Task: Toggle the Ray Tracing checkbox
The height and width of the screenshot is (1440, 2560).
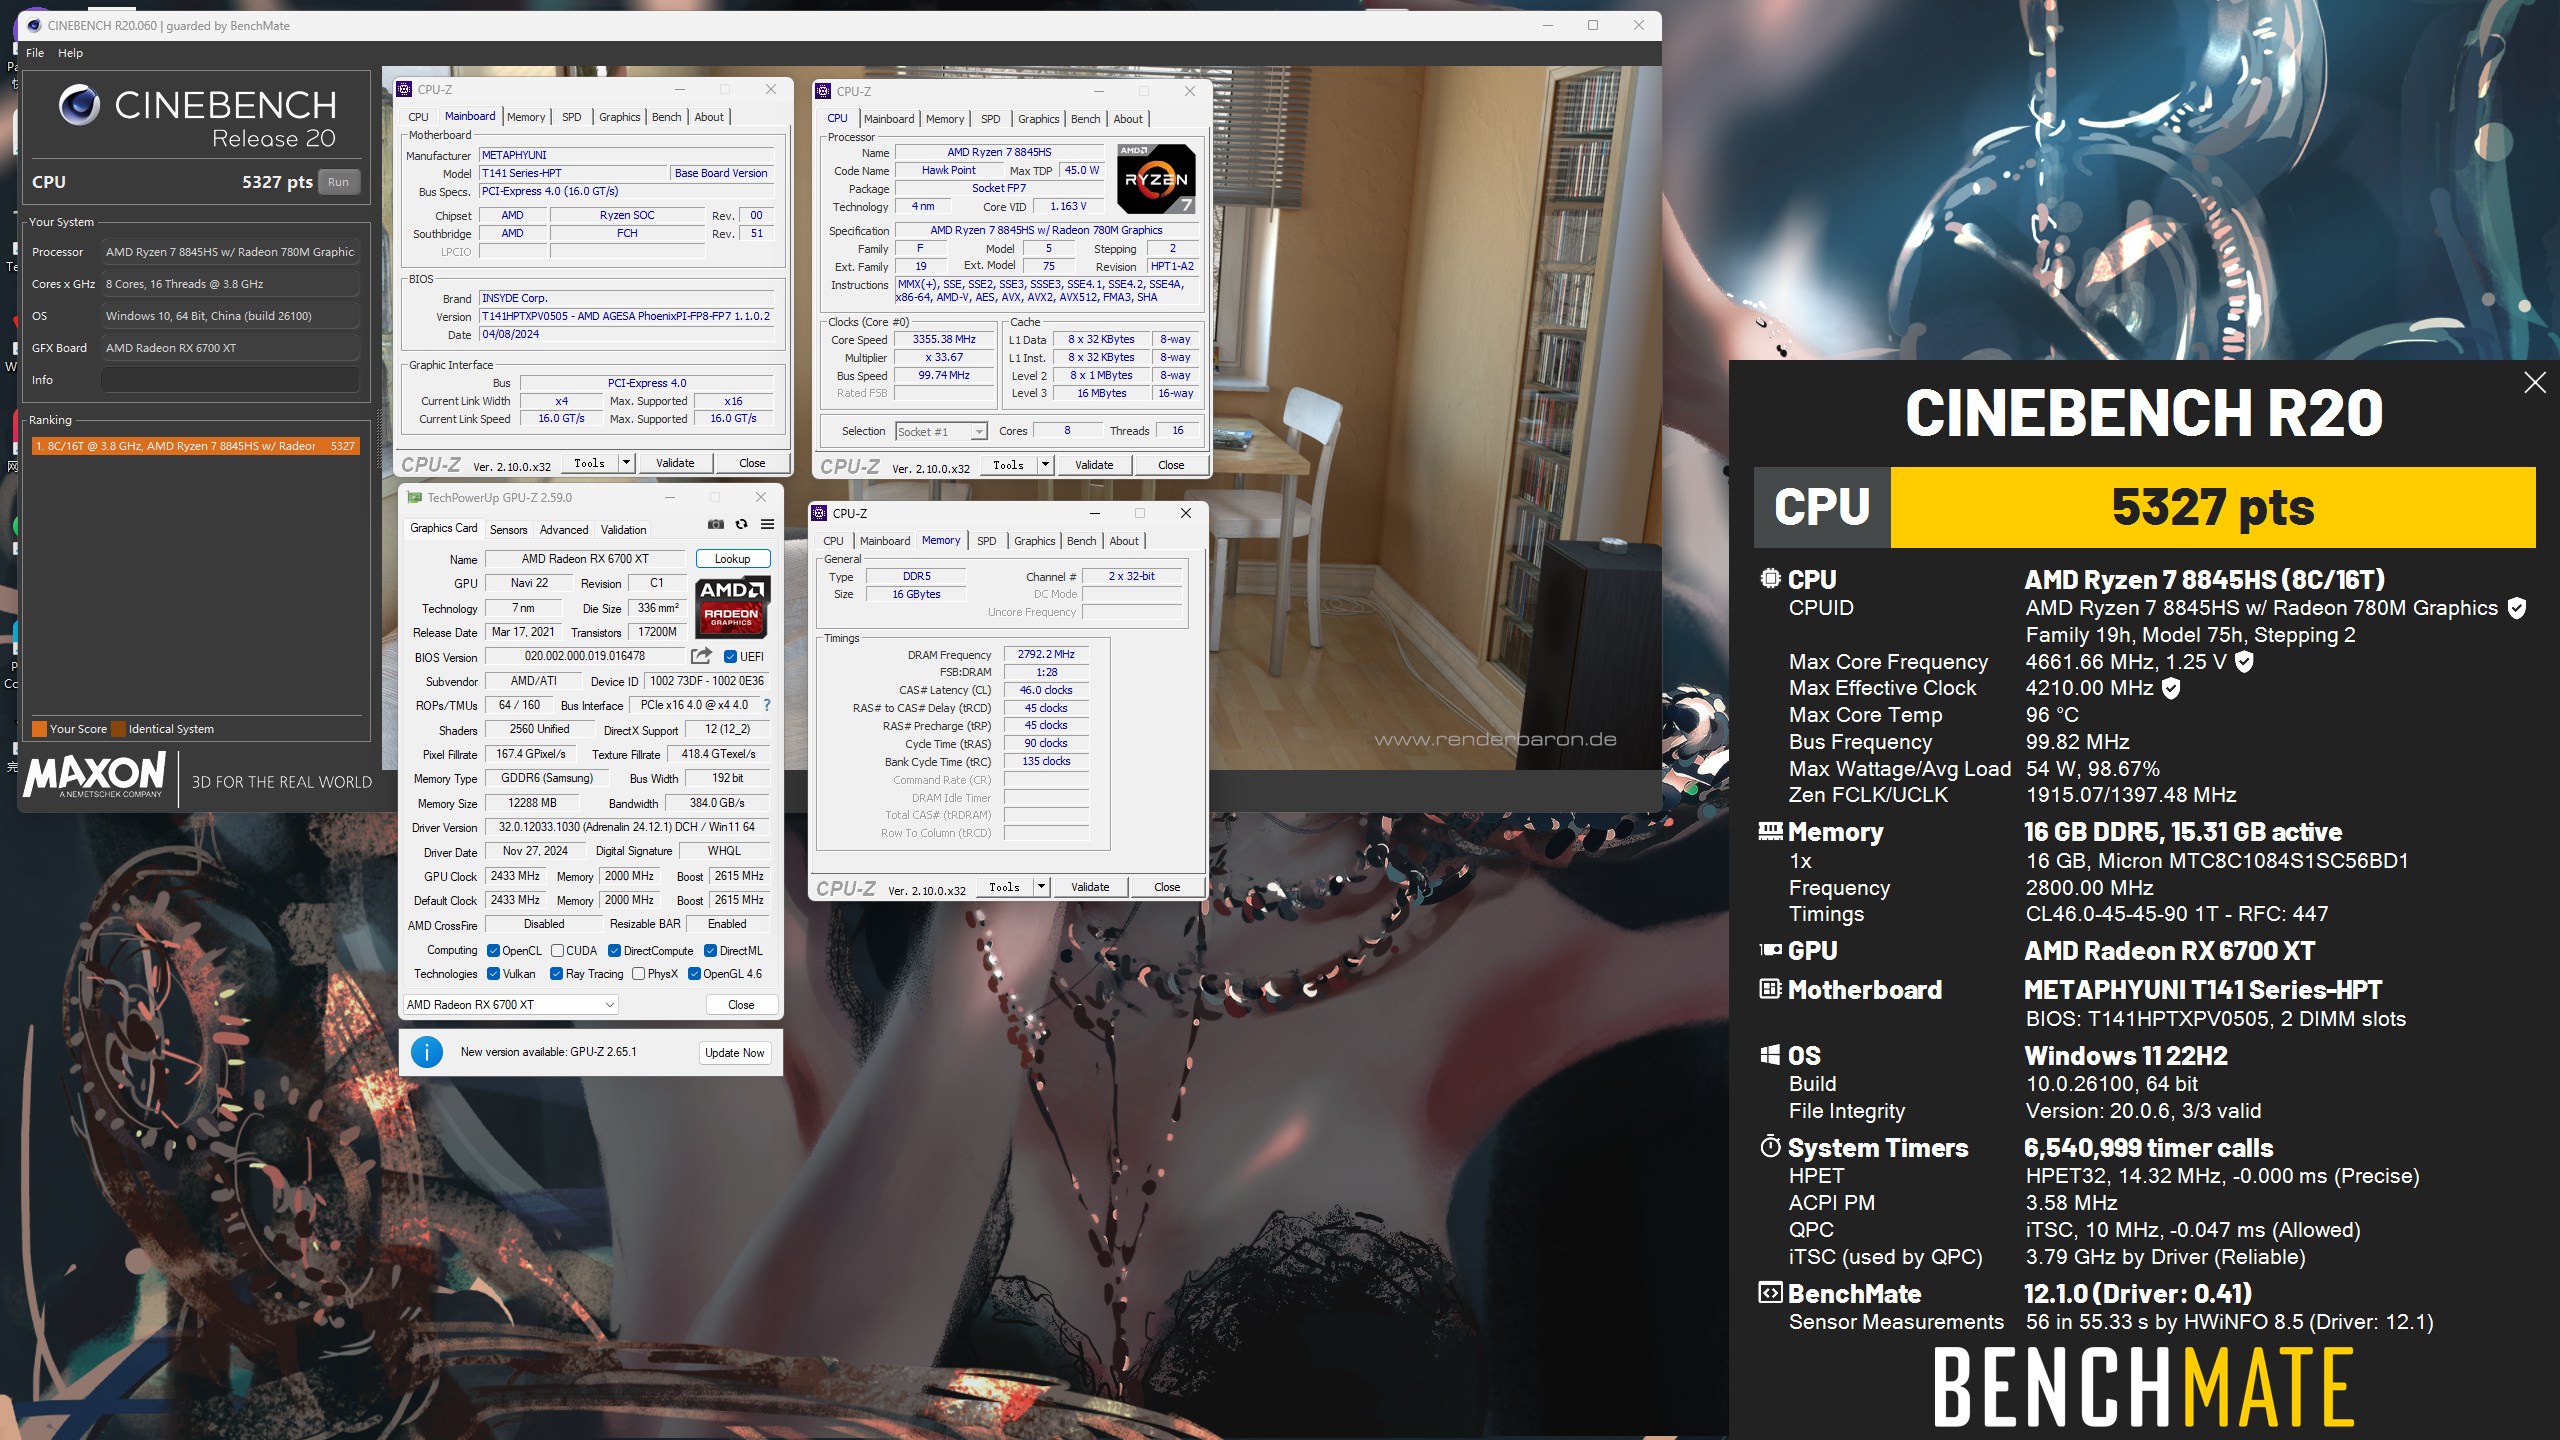Action: point(556,974)
